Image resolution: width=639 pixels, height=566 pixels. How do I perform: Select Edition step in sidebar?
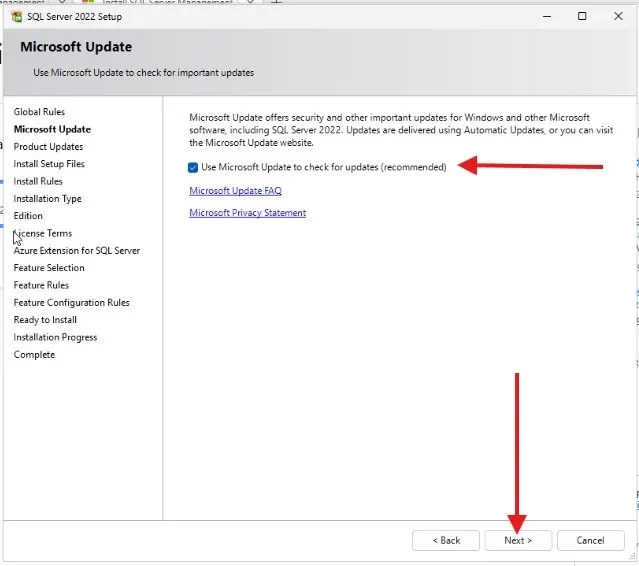[28, 216]
